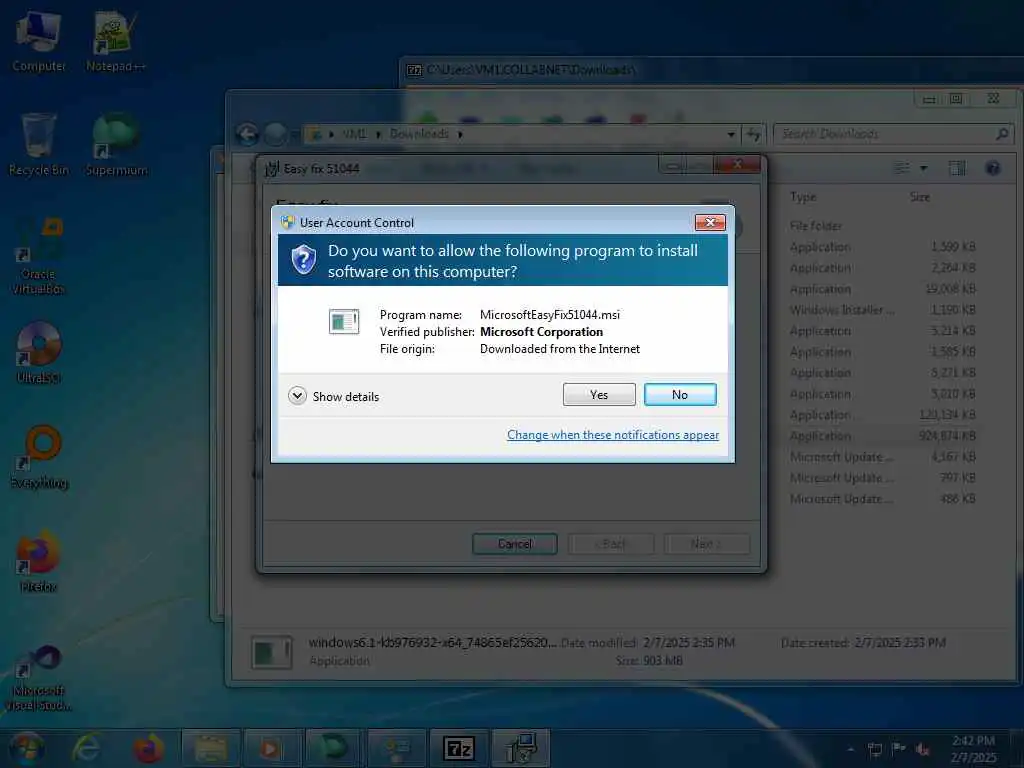Image resolution: width=1024 pixels, height=768 pixels.
Task: Click VM1 breadcrumb in address bar
Action: (x=355, y=134)
